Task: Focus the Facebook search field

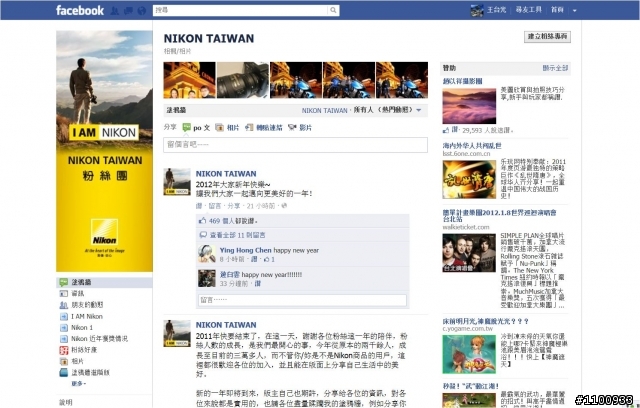Action: (240, 10)
